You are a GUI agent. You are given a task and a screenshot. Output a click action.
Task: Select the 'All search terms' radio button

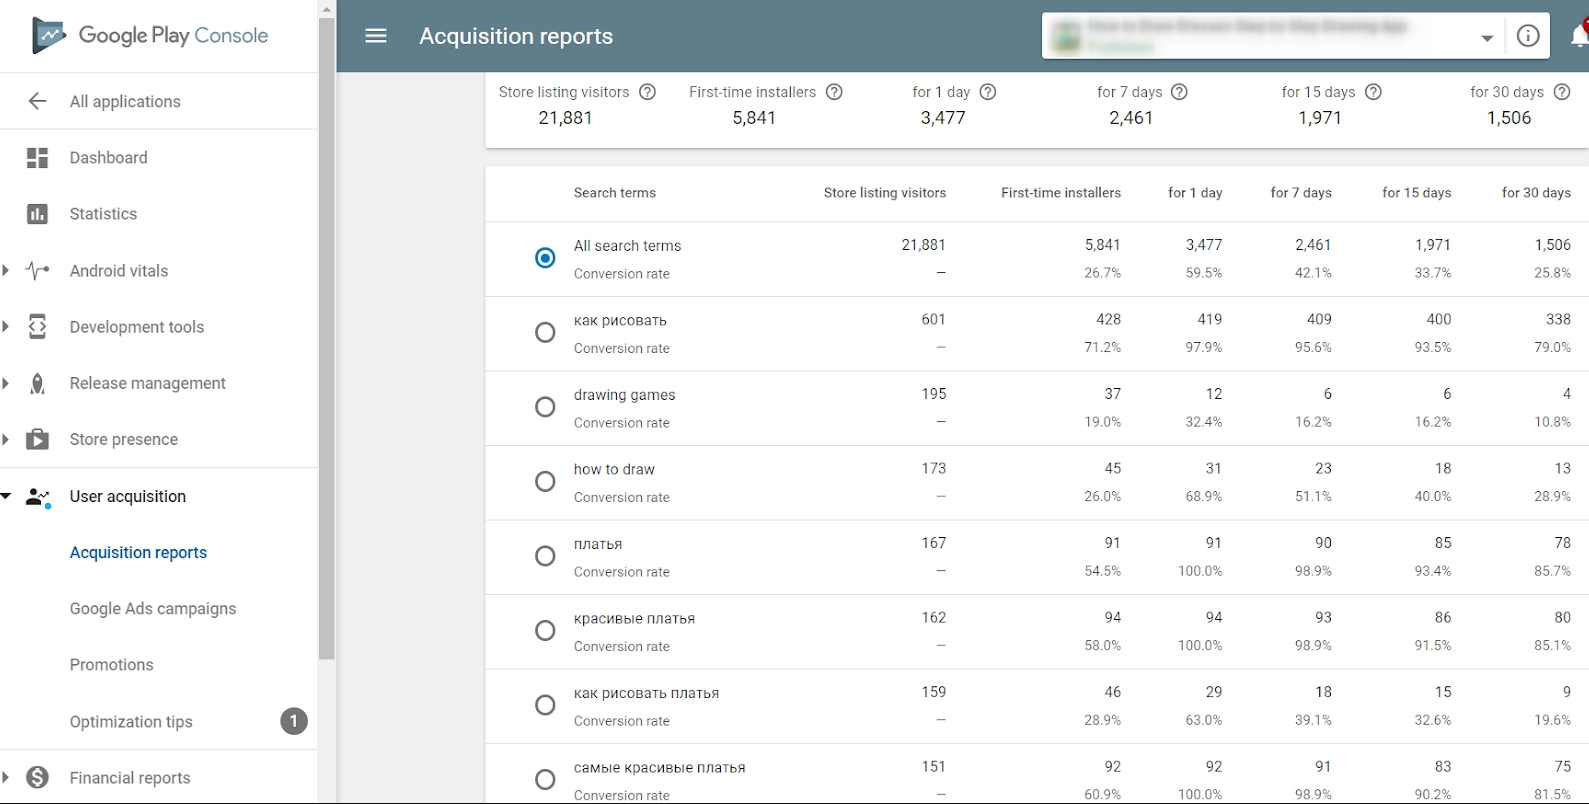click(545, 258)
